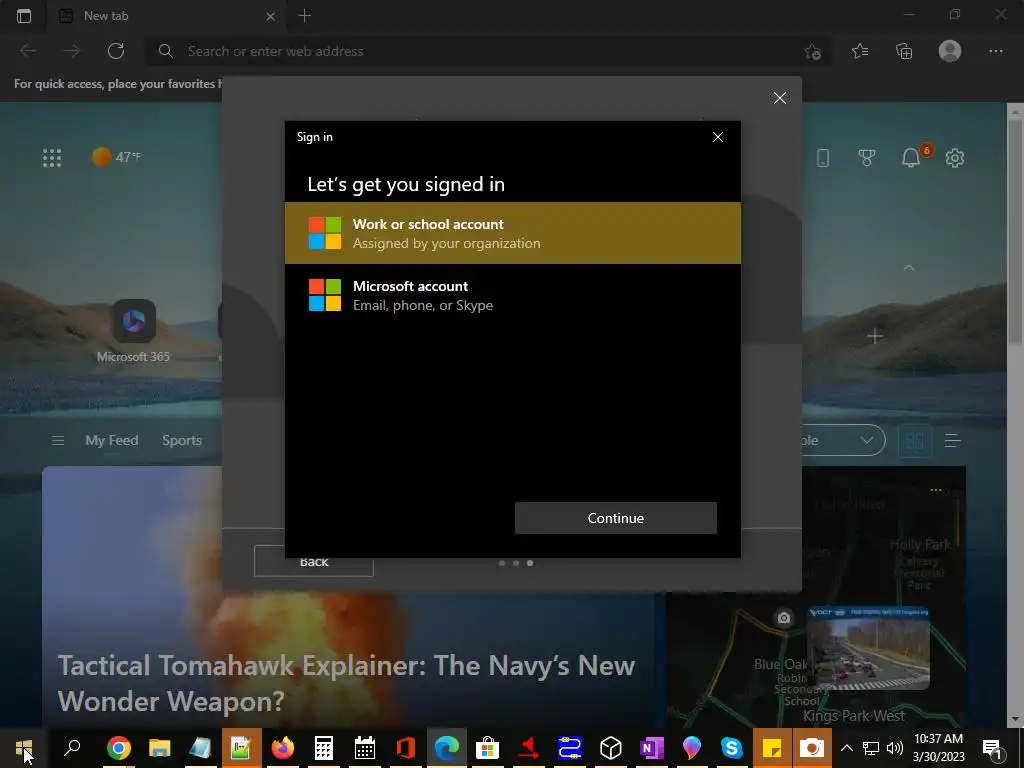Image resolution: width=1024 pixels, height=768 pixels.
Task: Open a new tab with plus icon
Action: [304, 16]
